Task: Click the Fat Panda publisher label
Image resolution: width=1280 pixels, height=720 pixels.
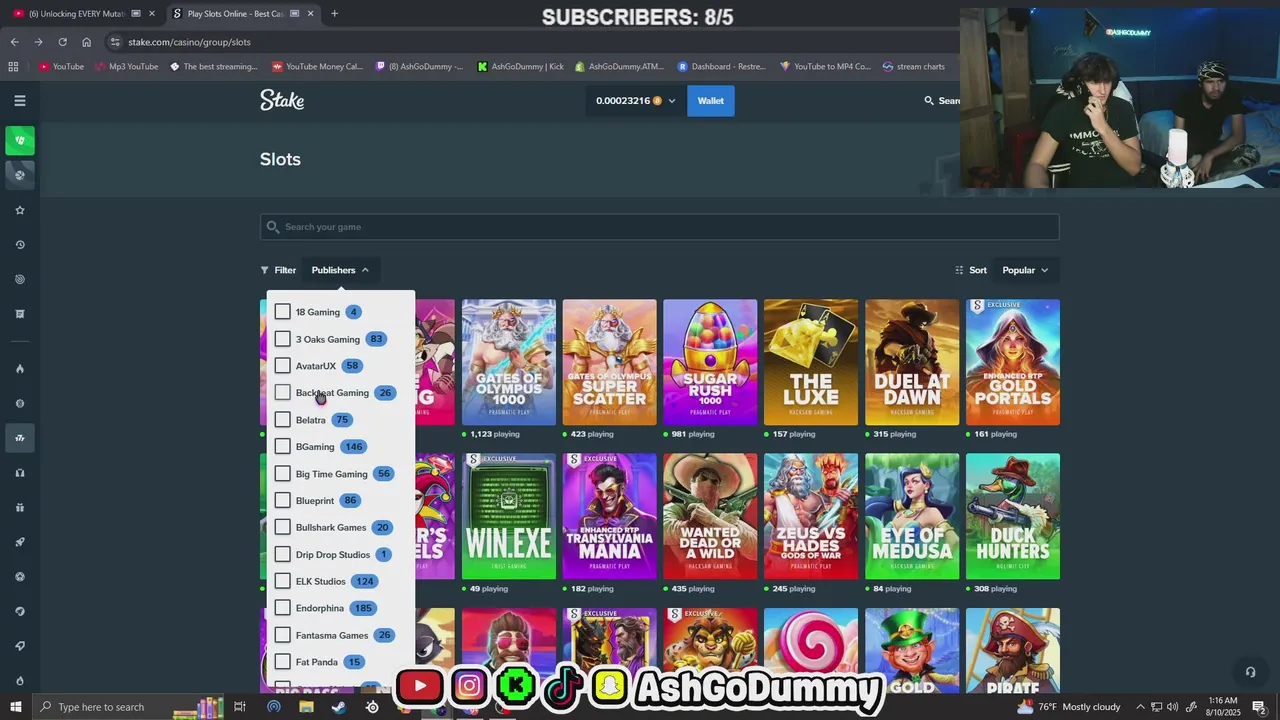Action: click(x=317, y=662)
